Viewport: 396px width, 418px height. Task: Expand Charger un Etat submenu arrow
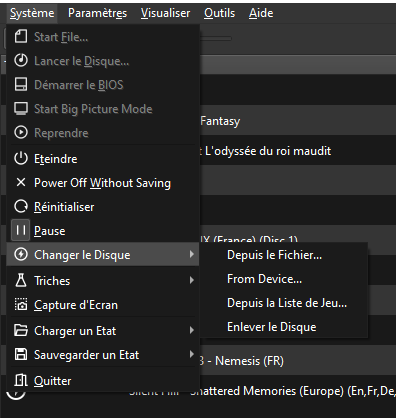point(192,330)
